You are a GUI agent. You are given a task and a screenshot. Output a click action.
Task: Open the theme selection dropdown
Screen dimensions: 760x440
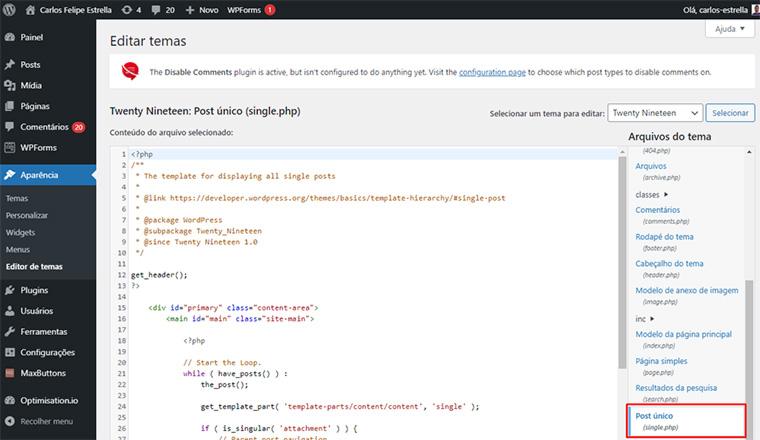point(654,113)
